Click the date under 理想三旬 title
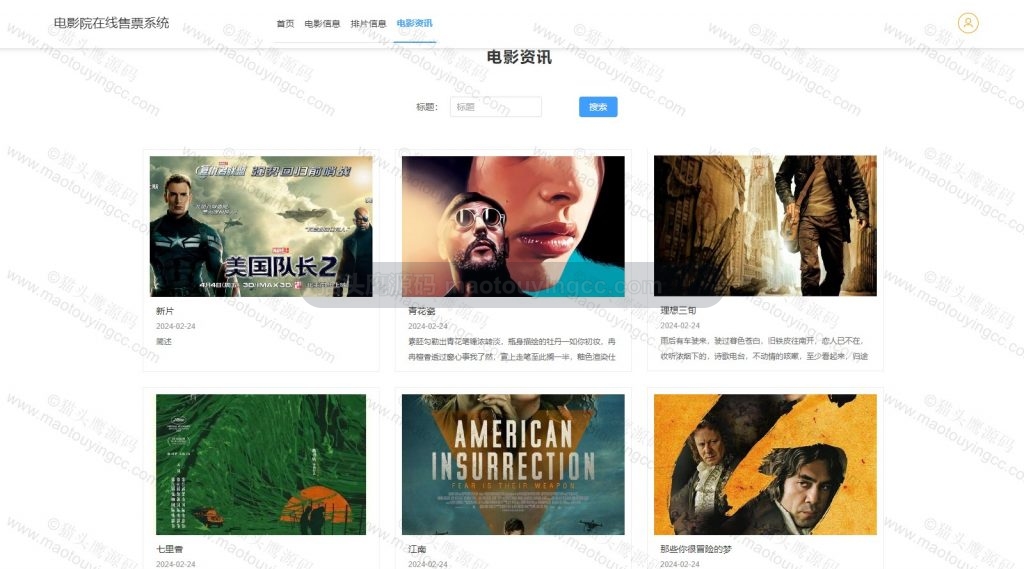Screen dimensions: 1024x569 coord(680,325)
